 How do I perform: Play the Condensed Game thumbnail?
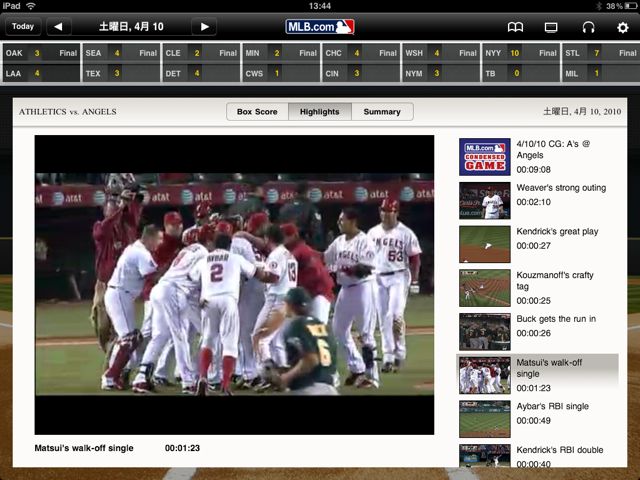coord(484,157)
